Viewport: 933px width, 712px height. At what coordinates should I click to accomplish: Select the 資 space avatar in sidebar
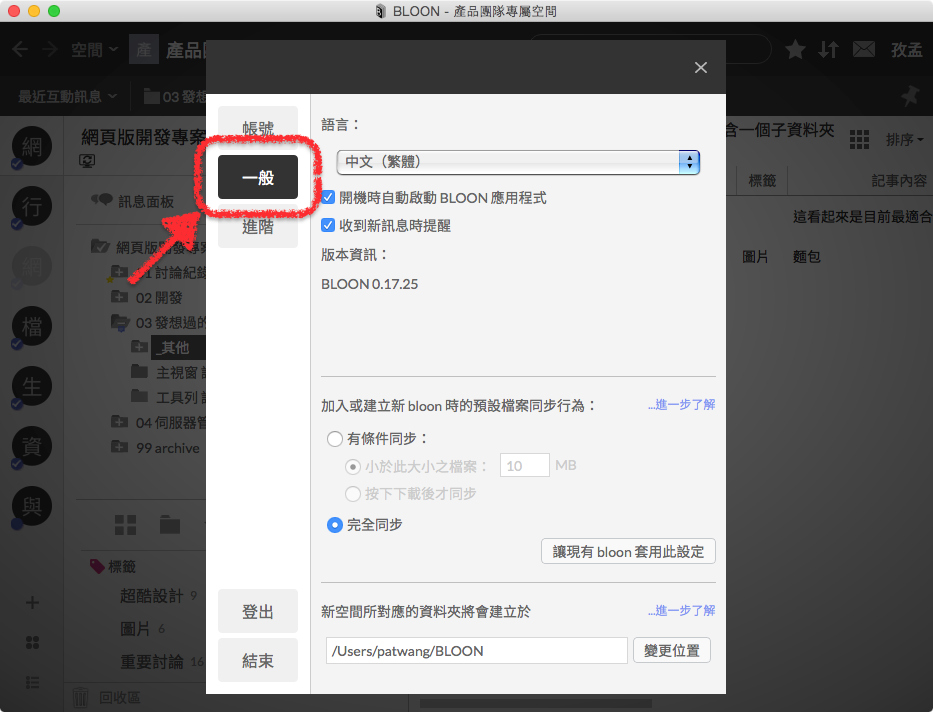tap(32, 446)
